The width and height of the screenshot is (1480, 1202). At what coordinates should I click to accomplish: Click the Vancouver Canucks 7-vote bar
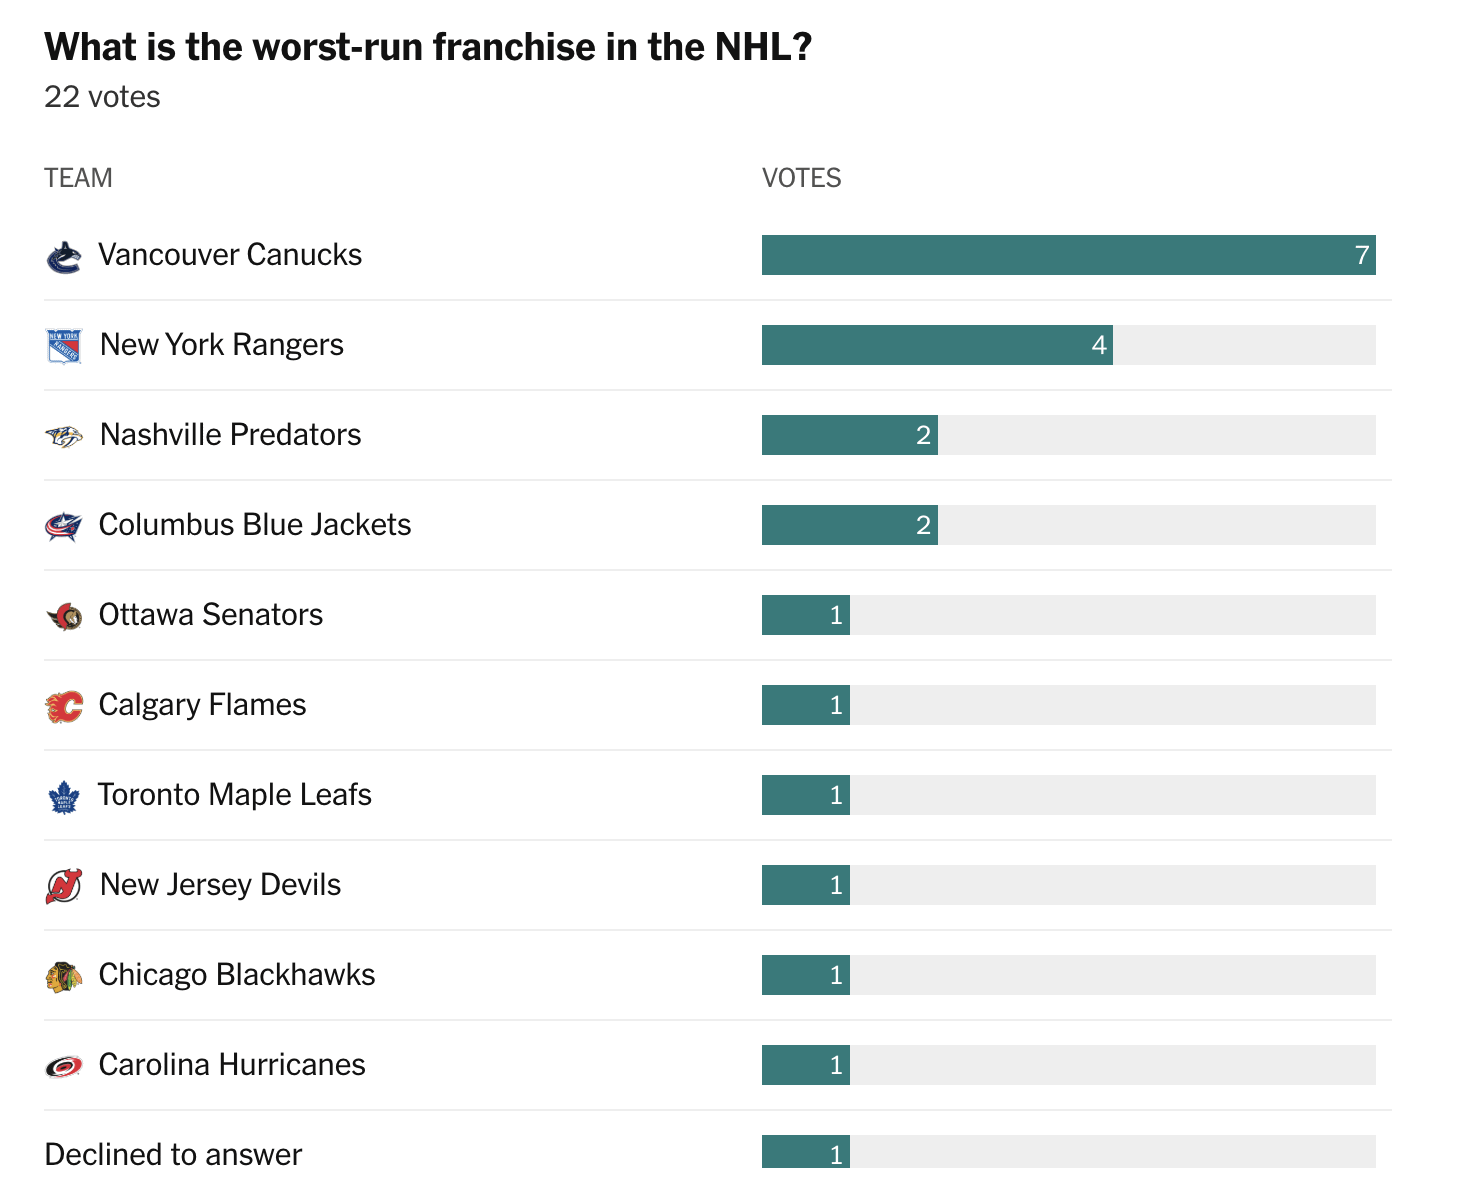click(1068, 255)
